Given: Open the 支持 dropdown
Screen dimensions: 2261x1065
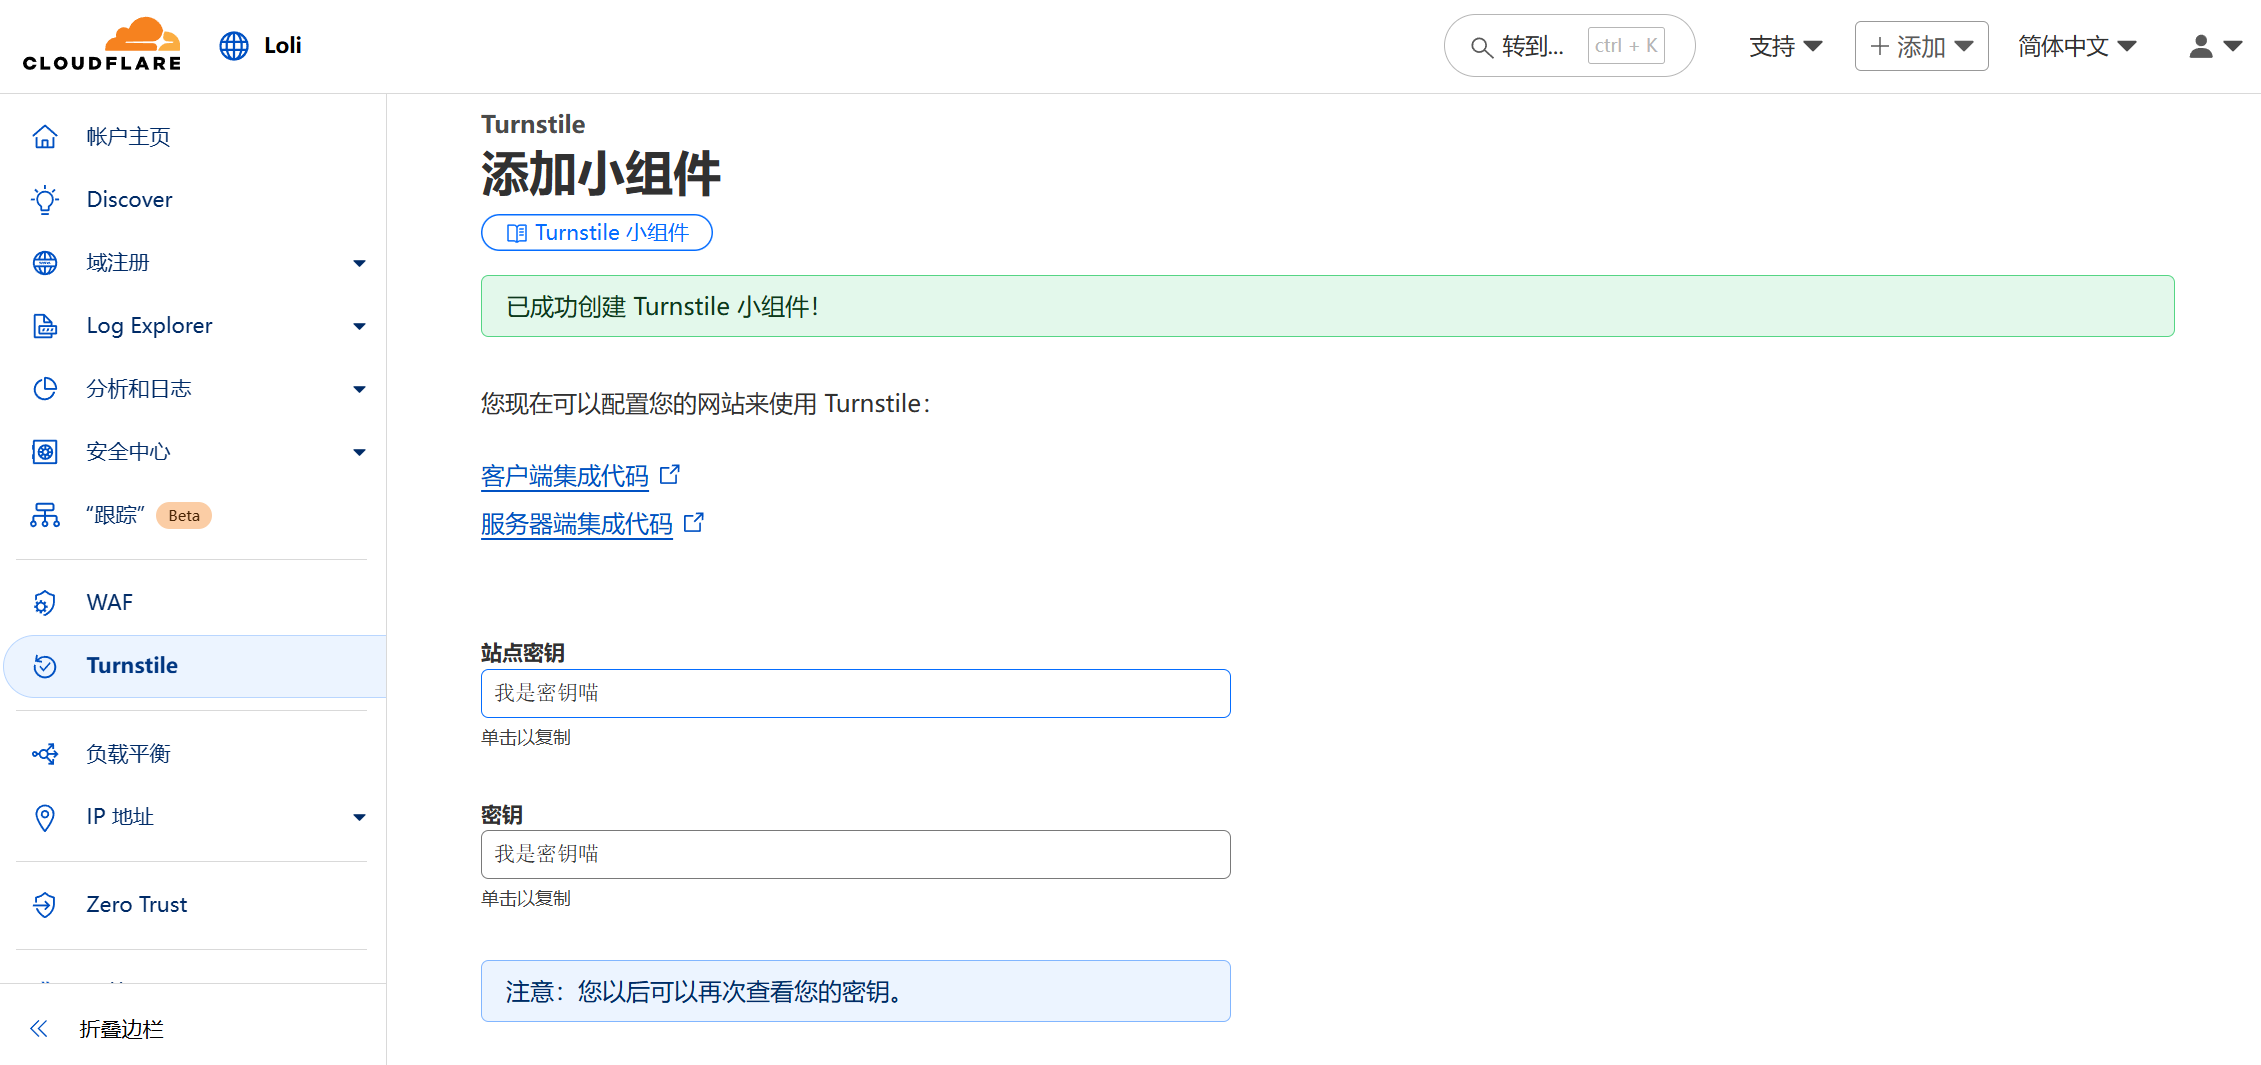Looking at the screenshot, I should 1786,46.
